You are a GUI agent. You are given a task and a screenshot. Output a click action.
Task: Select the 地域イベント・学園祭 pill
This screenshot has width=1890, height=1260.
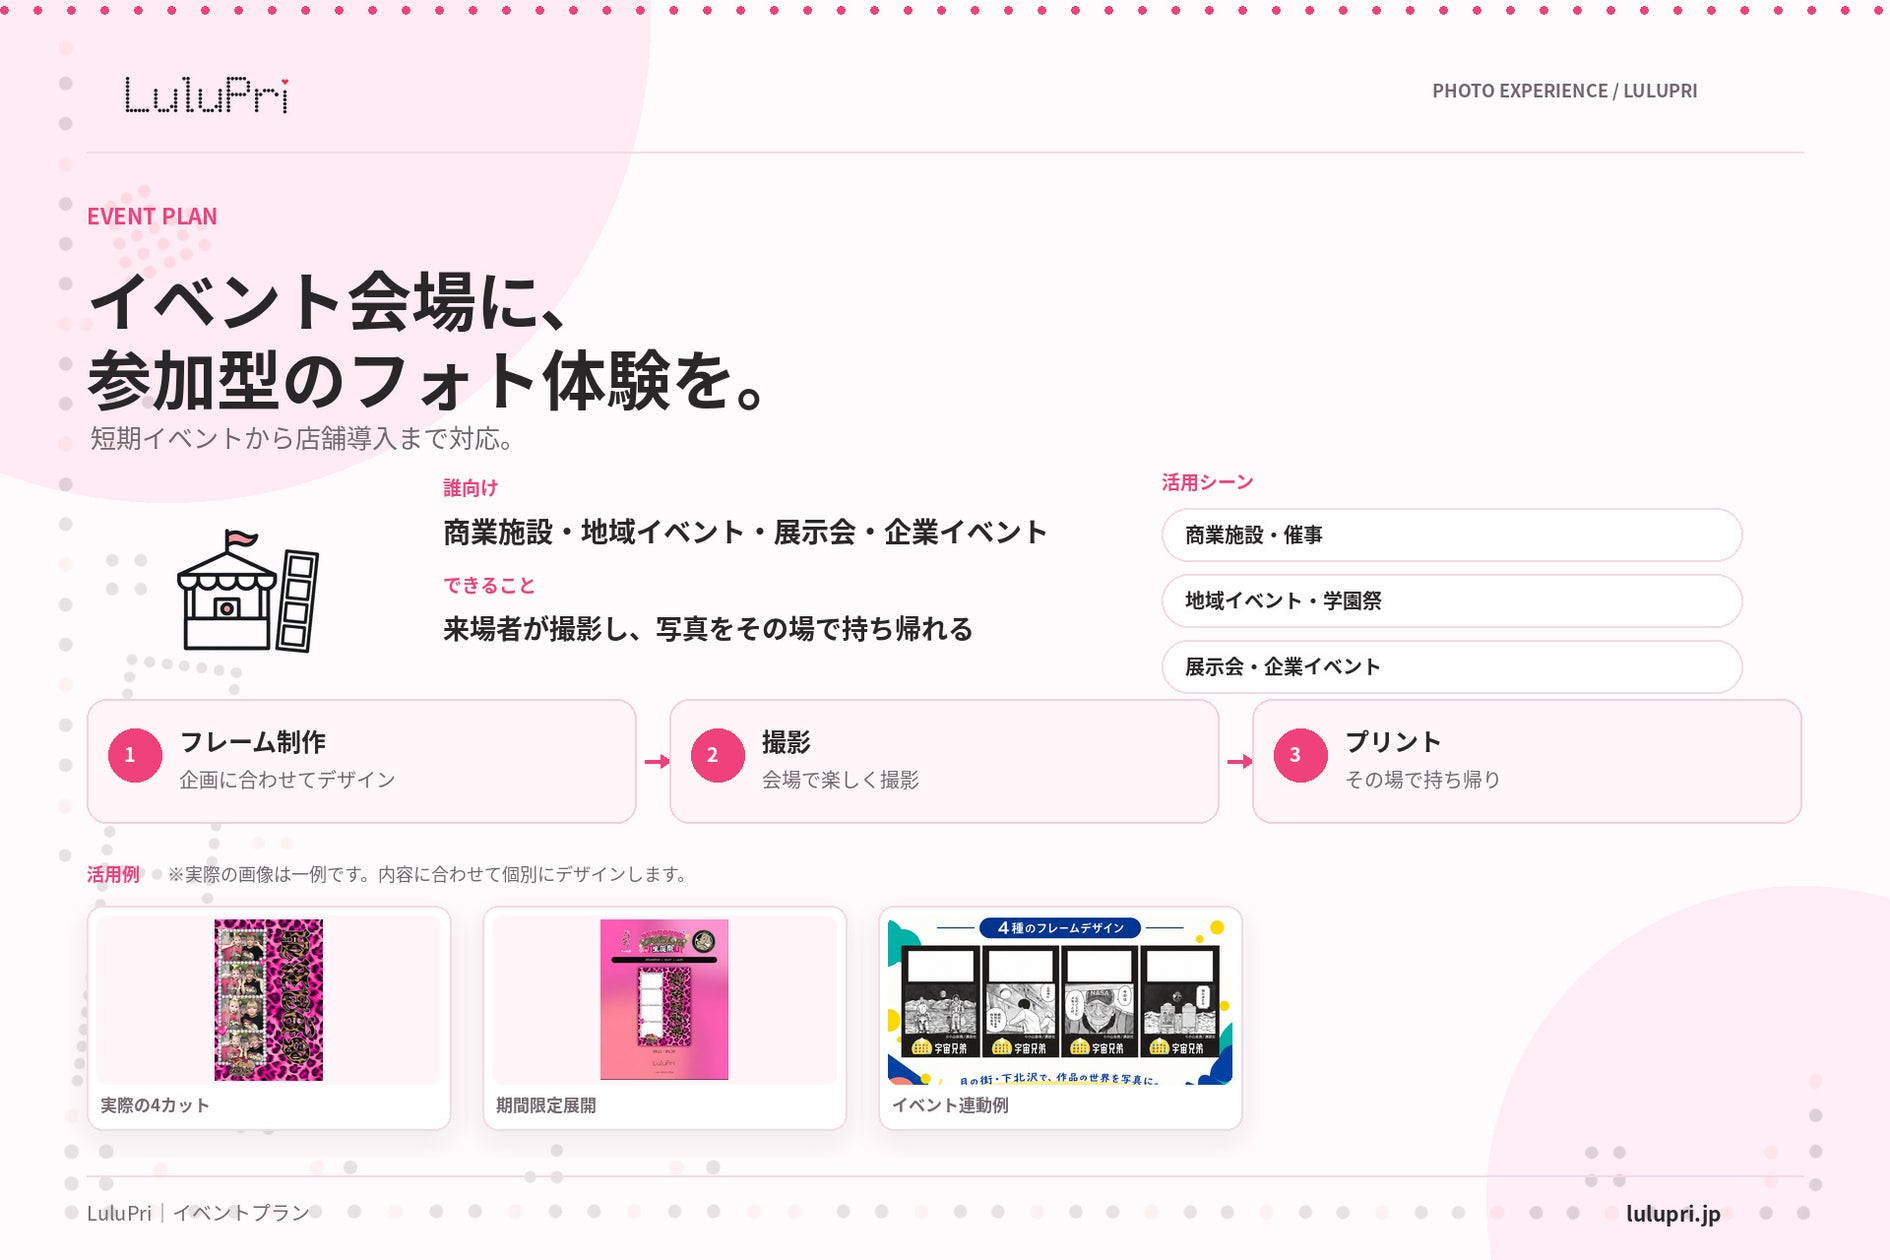[x=1451, y=601]
